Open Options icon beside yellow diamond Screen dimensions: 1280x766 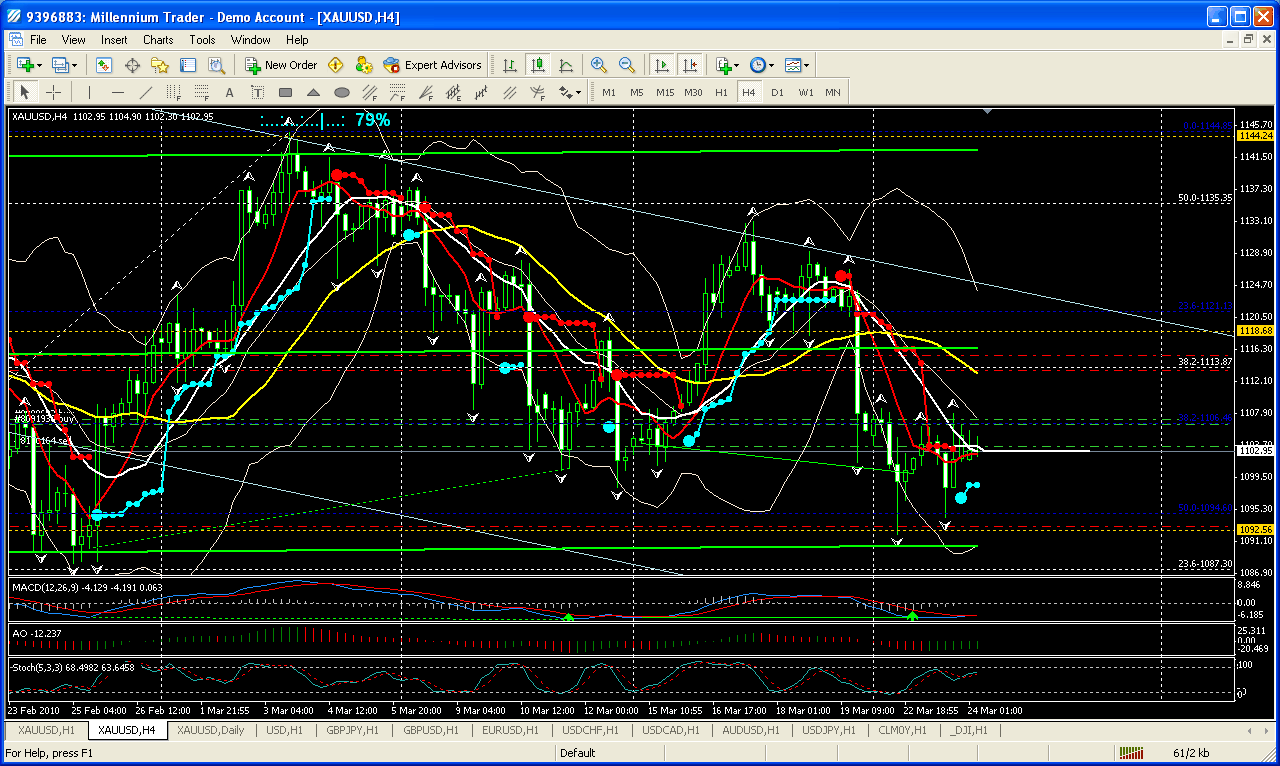(x=364, y=65)
